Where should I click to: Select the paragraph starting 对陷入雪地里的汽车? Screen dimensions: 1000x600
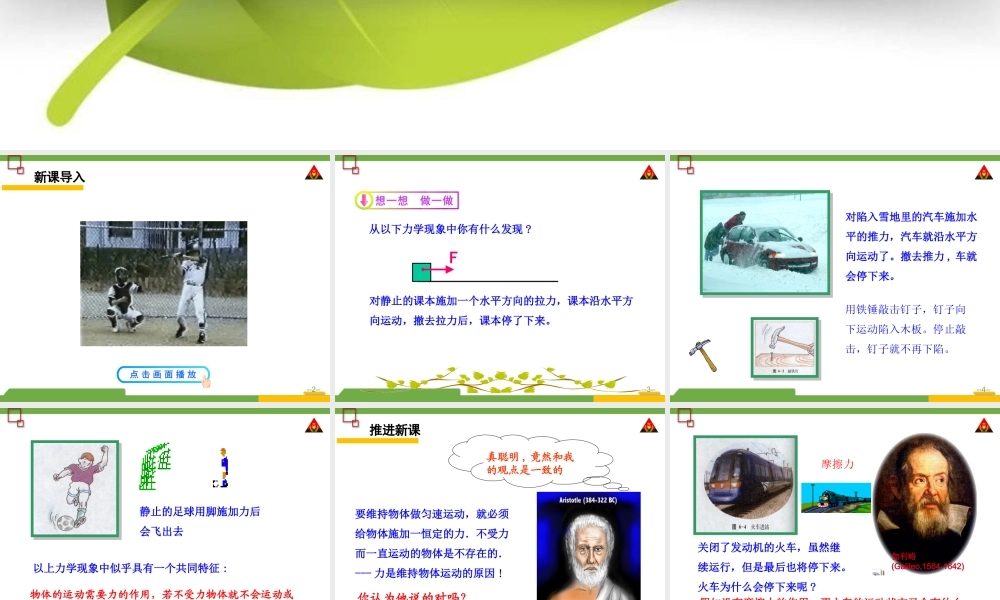point(911,246)
